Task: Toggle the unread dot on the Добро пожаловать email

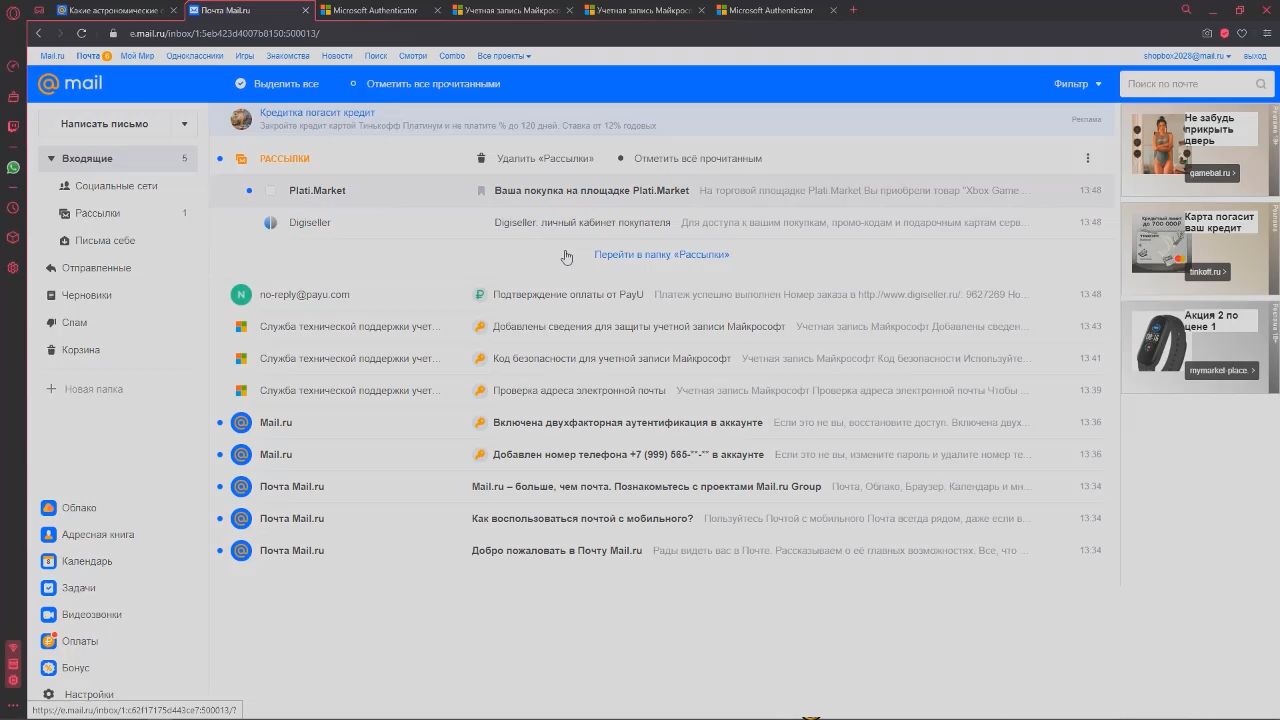Action: click(x=220, y=550)
